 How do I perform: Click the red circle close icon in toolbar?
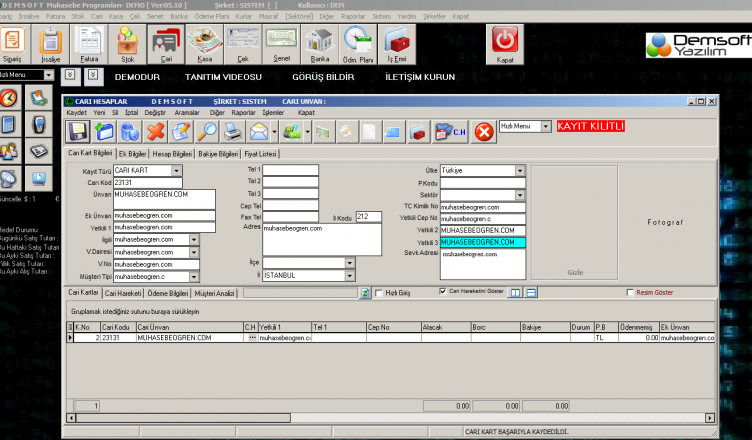pos(483,131)
